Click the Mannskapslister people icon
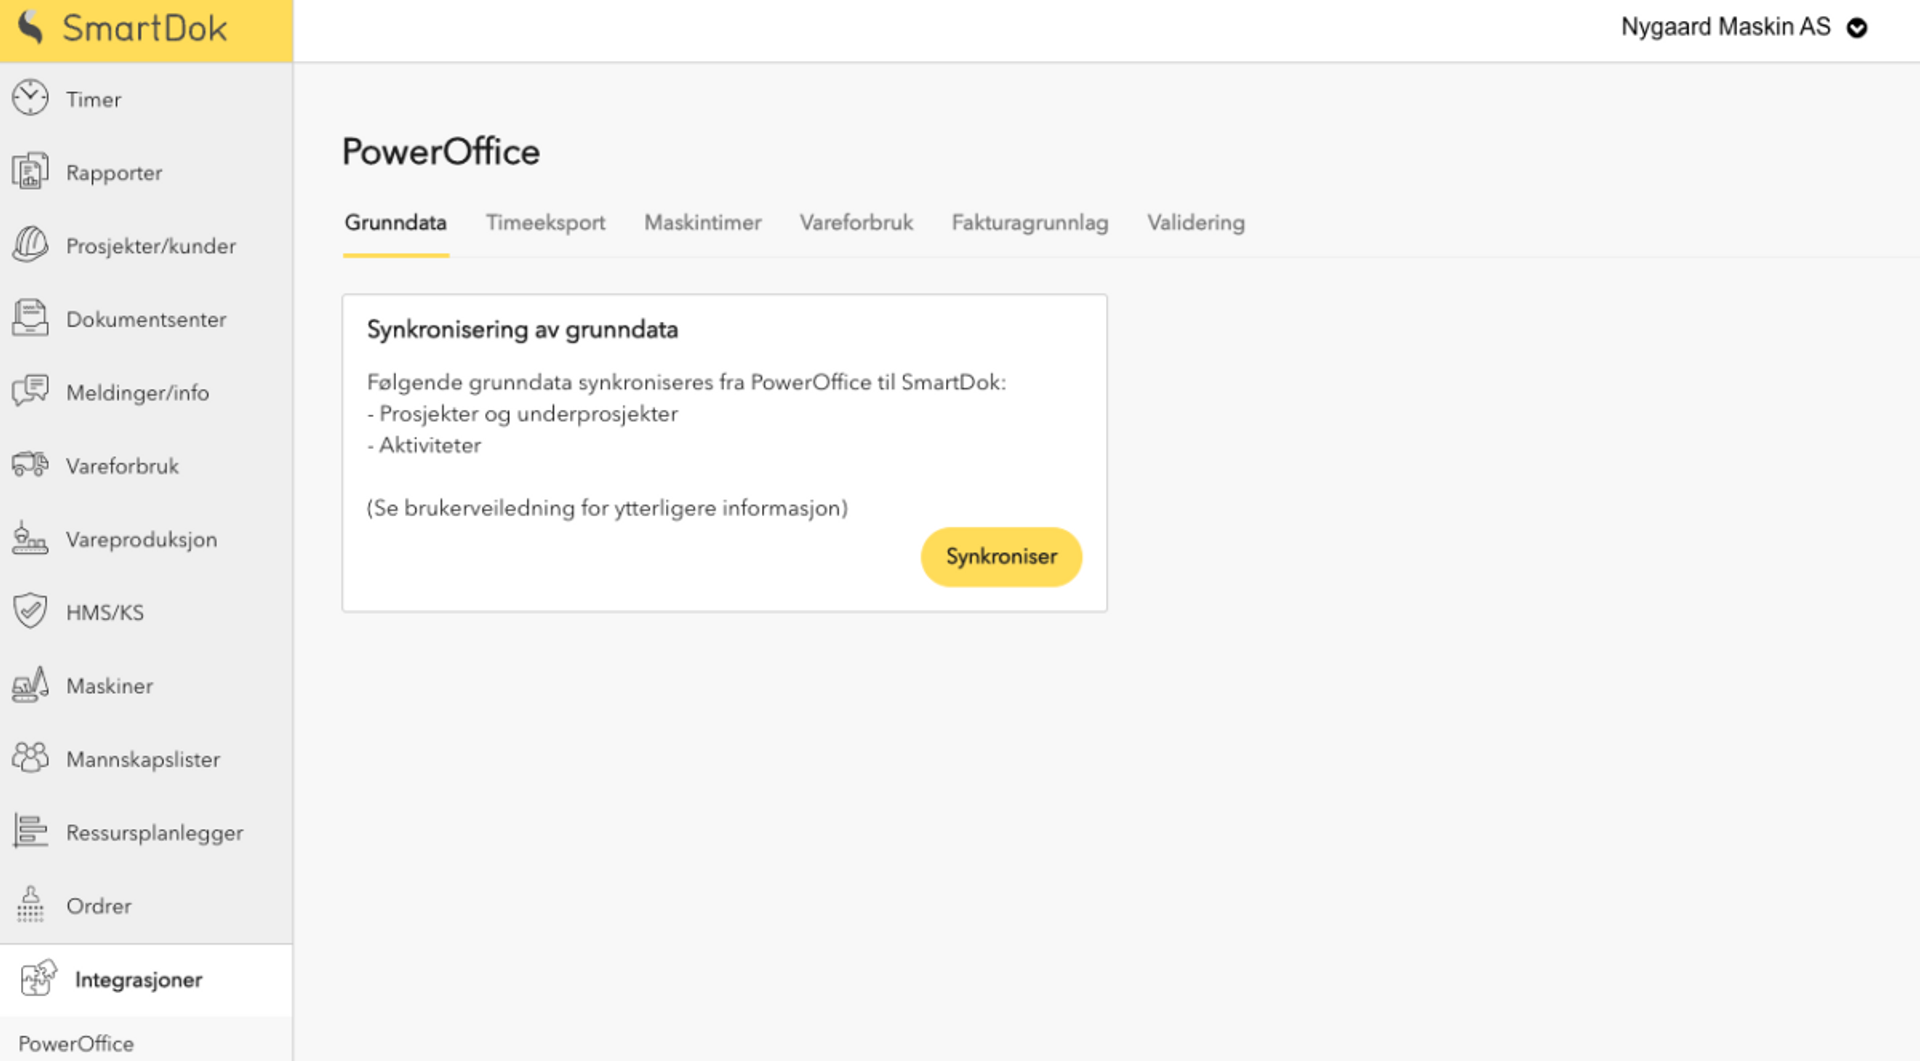 [x=30, y=758]
